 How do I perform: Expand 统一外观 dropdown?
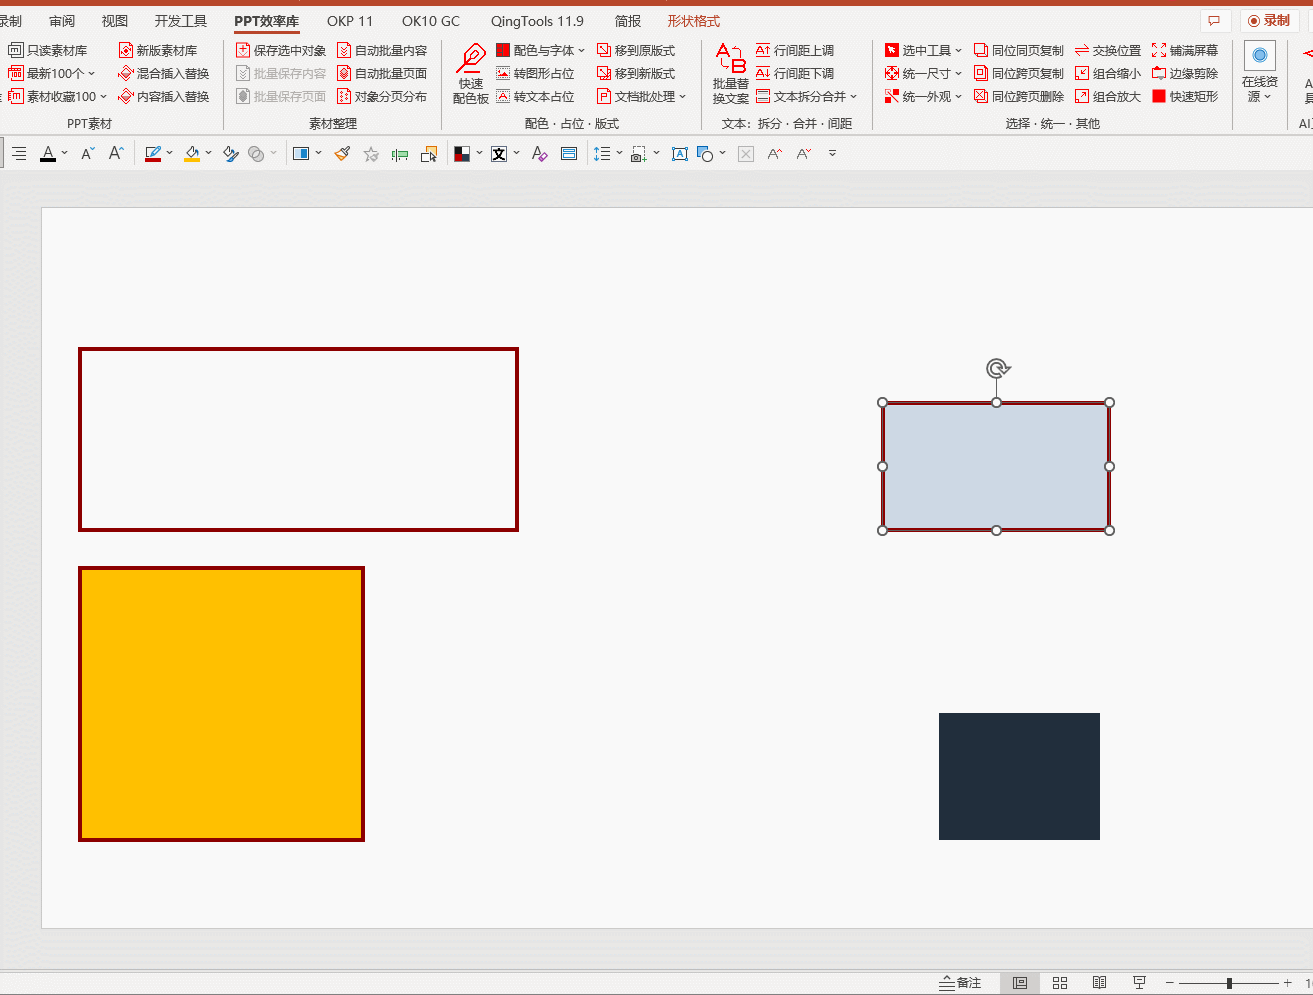coord(958,96)
